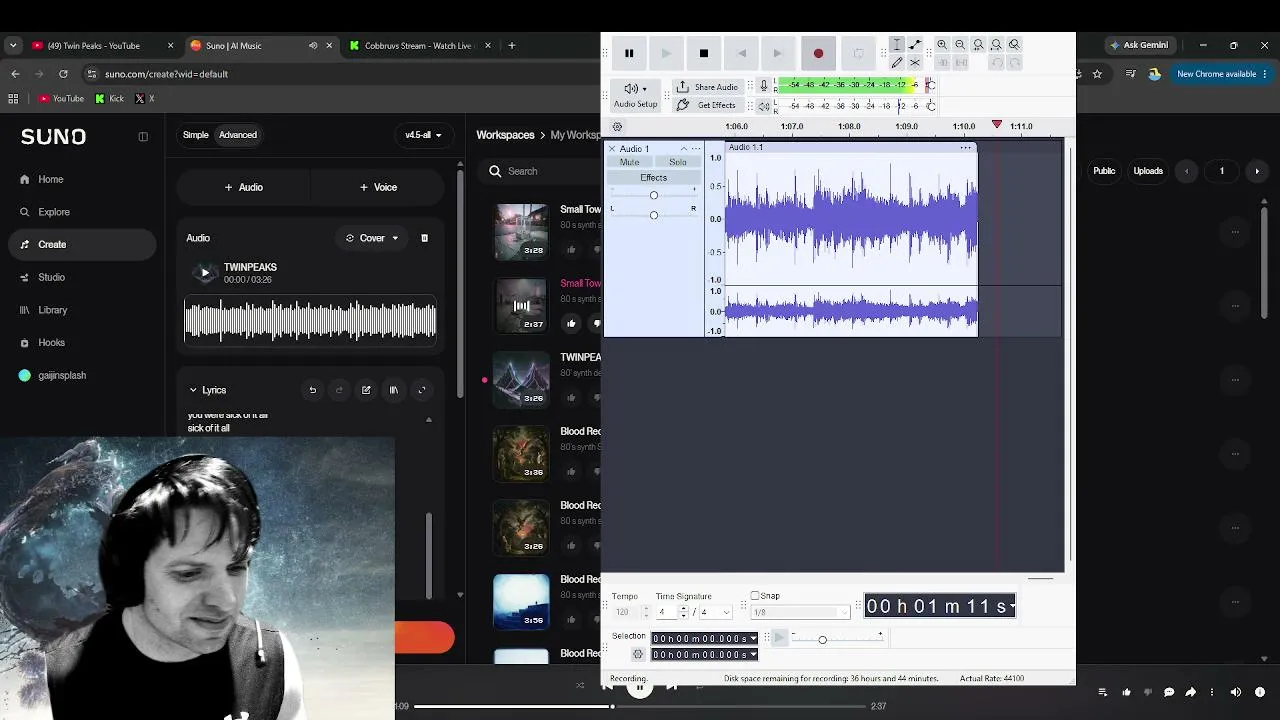Select the Audacity Draw pencil tool
This screenshot has height=720, width=1280.
(897, 62)
